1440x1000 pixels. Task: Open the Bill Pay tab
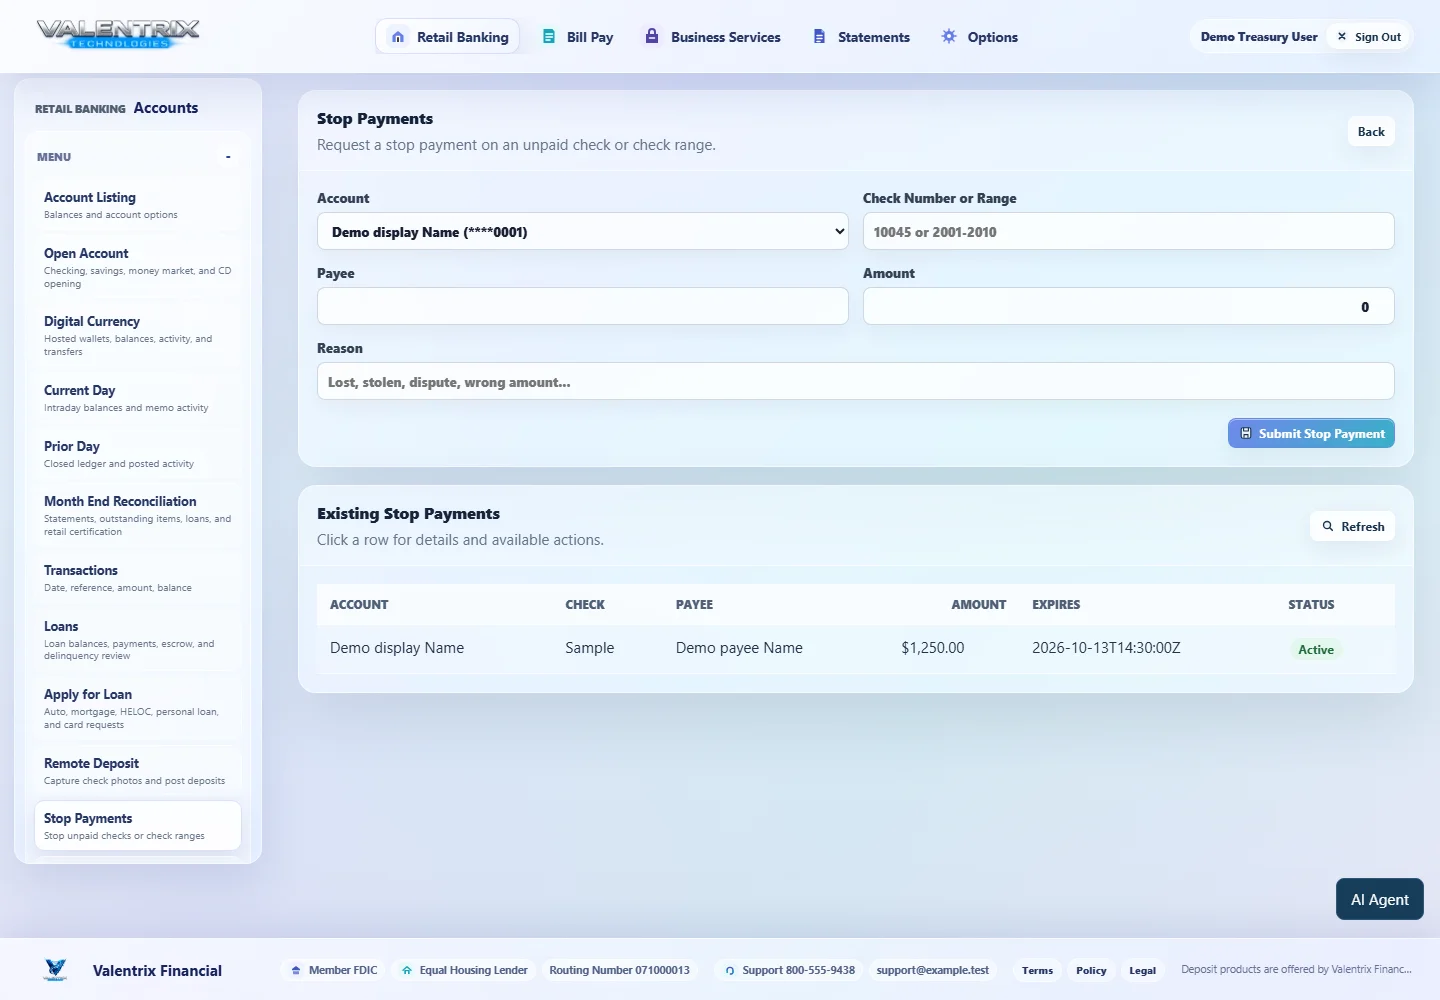point(578,37)
